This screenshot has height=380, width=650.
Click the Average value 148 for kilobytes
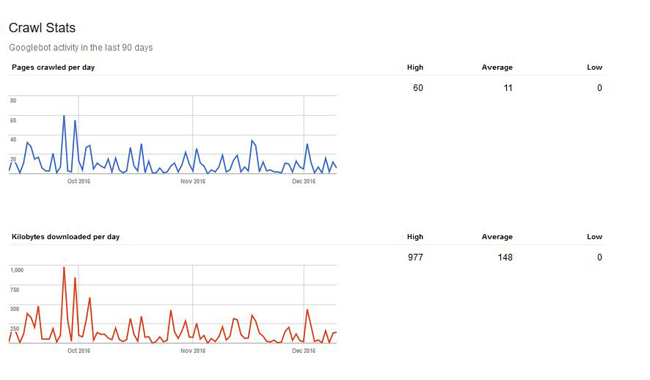click(505, 257)
